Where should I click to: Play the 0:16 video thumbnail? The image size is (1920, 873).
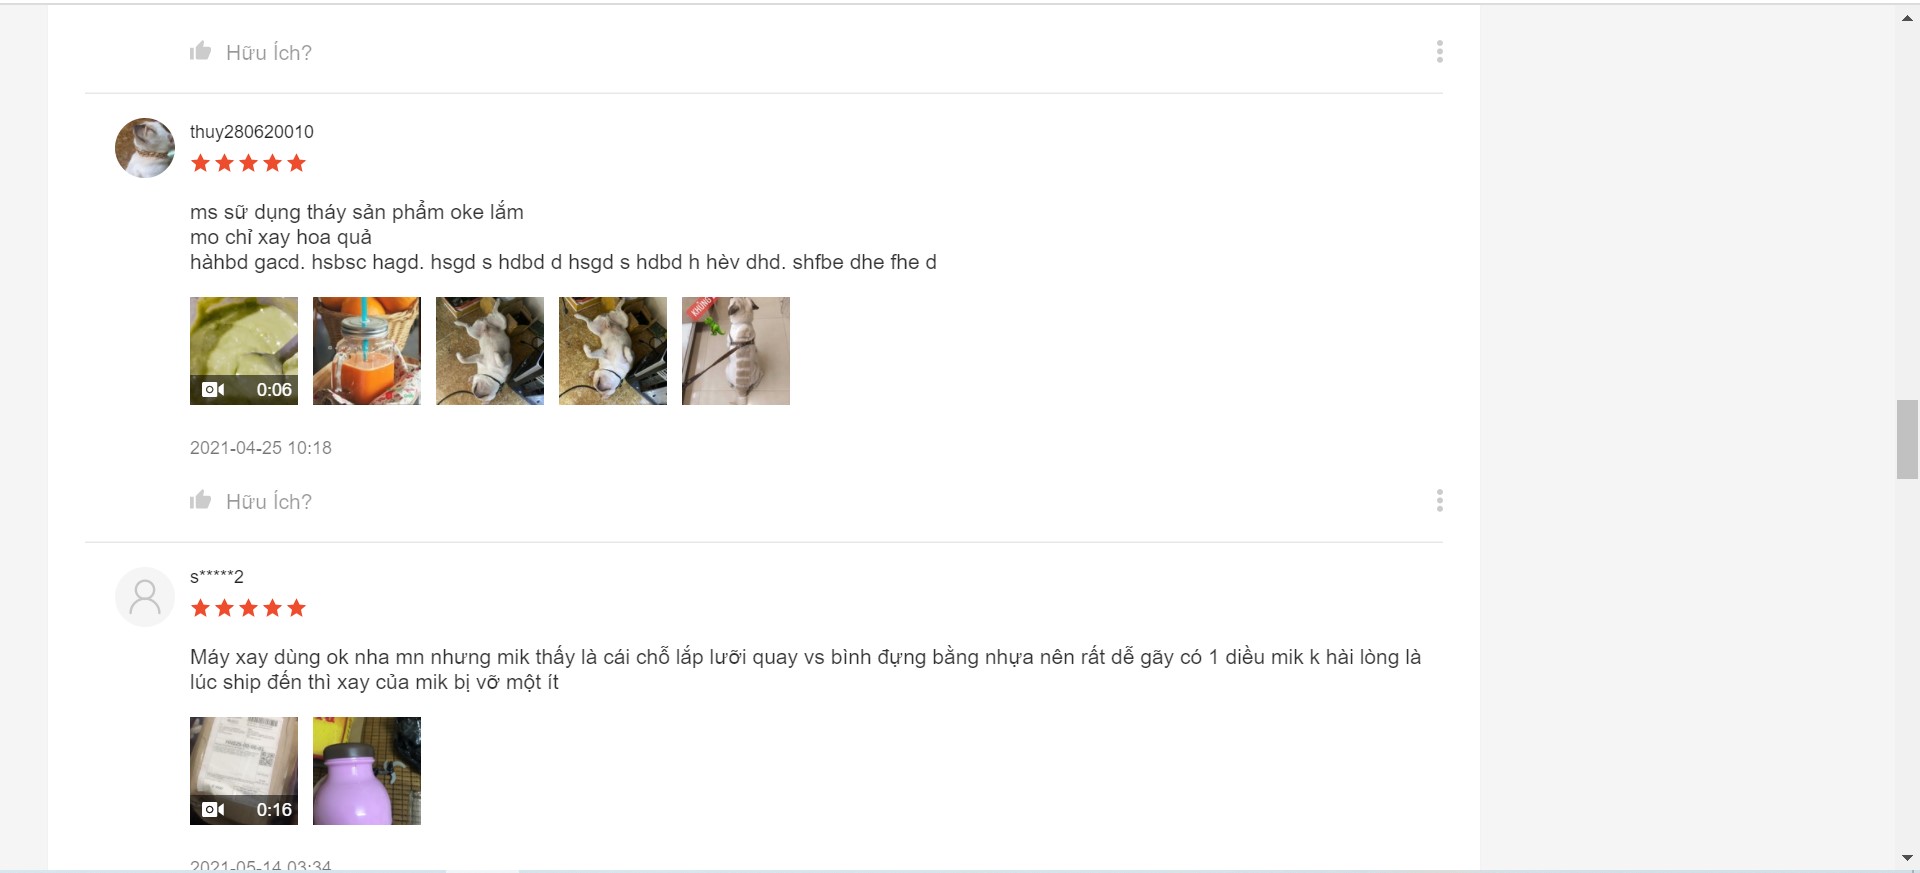click(244, 771)
